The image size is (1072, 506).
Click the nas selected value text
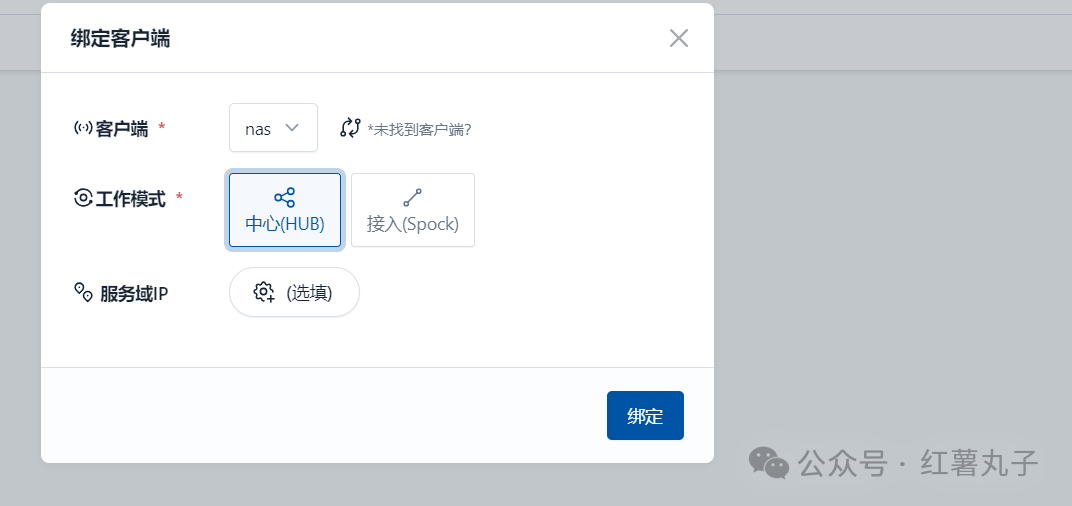(258, 129)
